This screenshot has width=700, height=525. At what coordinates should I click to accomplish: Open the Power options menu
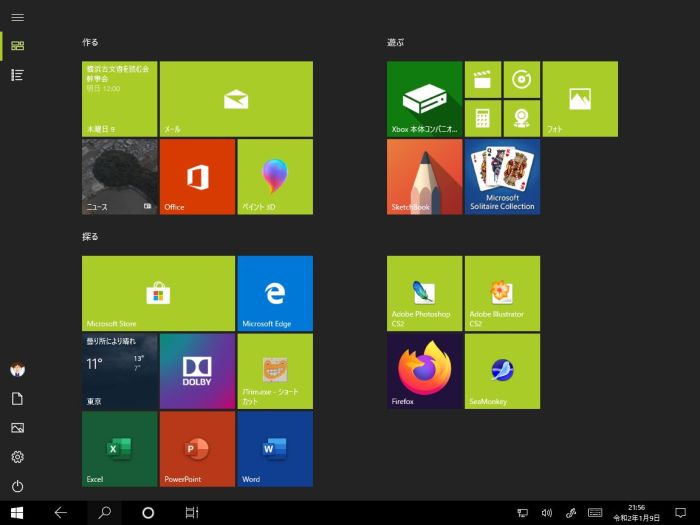pos(17,486)
